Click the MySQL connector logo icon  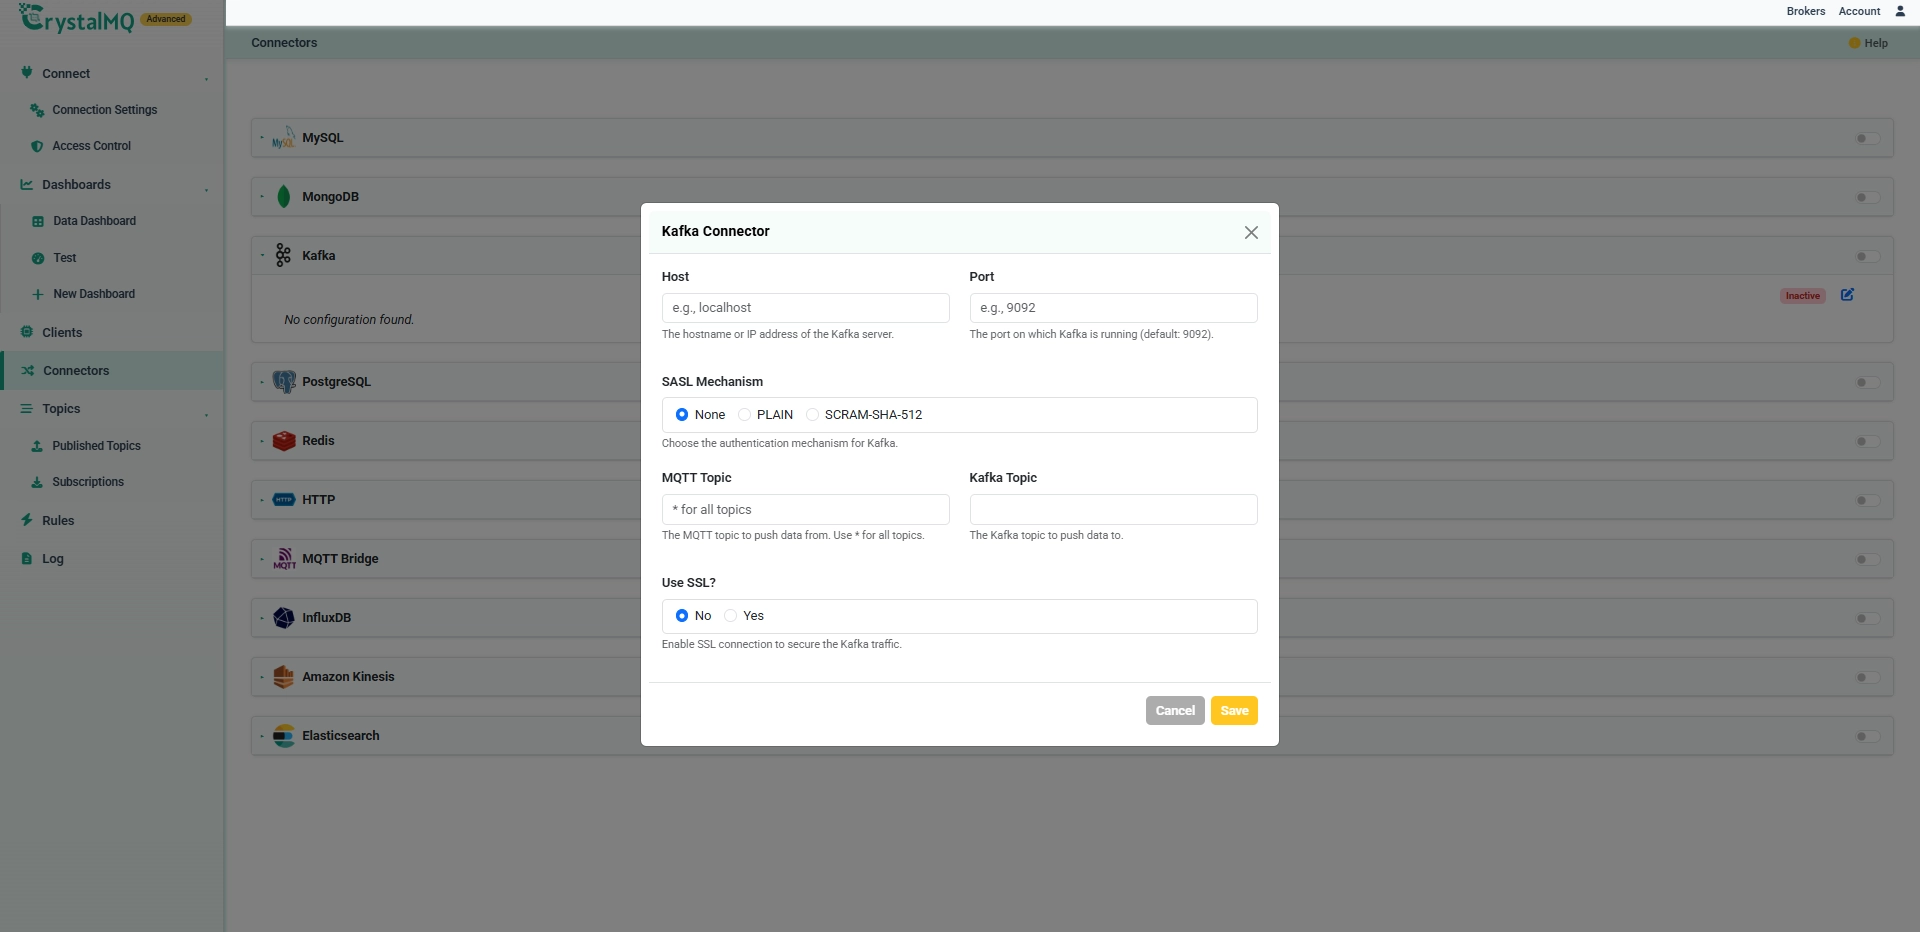pyautogui.click(x=284, y=138)
